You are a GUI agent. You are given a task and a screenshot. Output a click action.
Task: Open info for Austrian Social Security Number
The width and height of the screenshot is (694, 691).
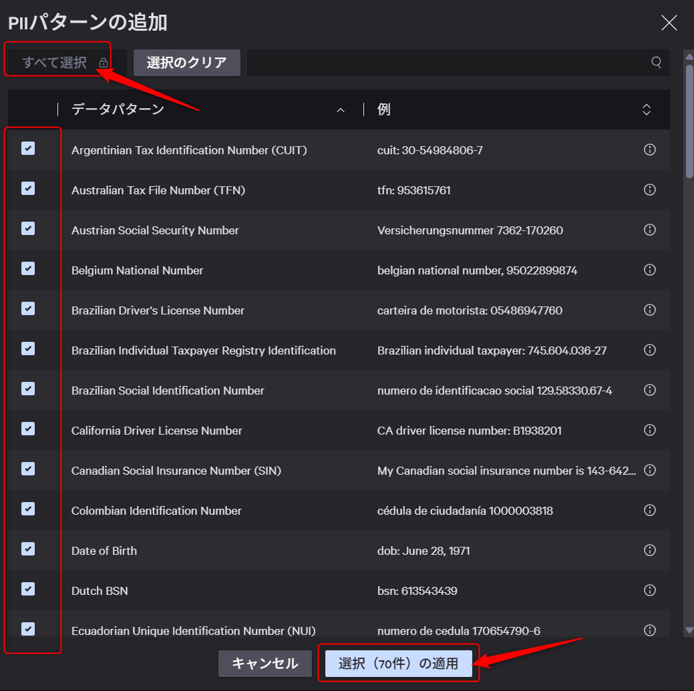pos(649,230)
